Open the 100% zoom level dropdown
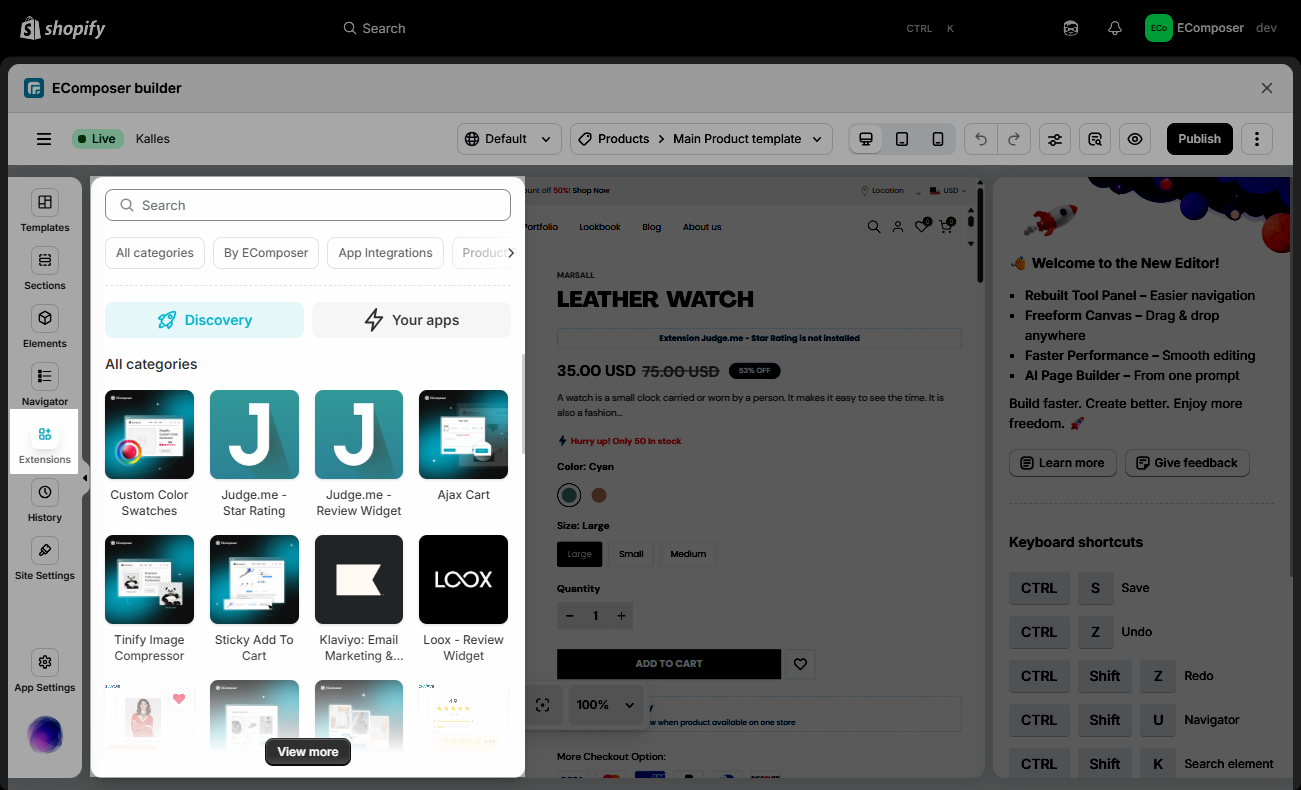 tap(605, 705)
